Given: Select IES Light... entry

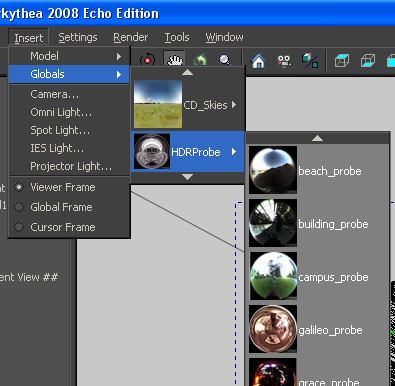Looking at the screenshot, I should tap(69, 148).
